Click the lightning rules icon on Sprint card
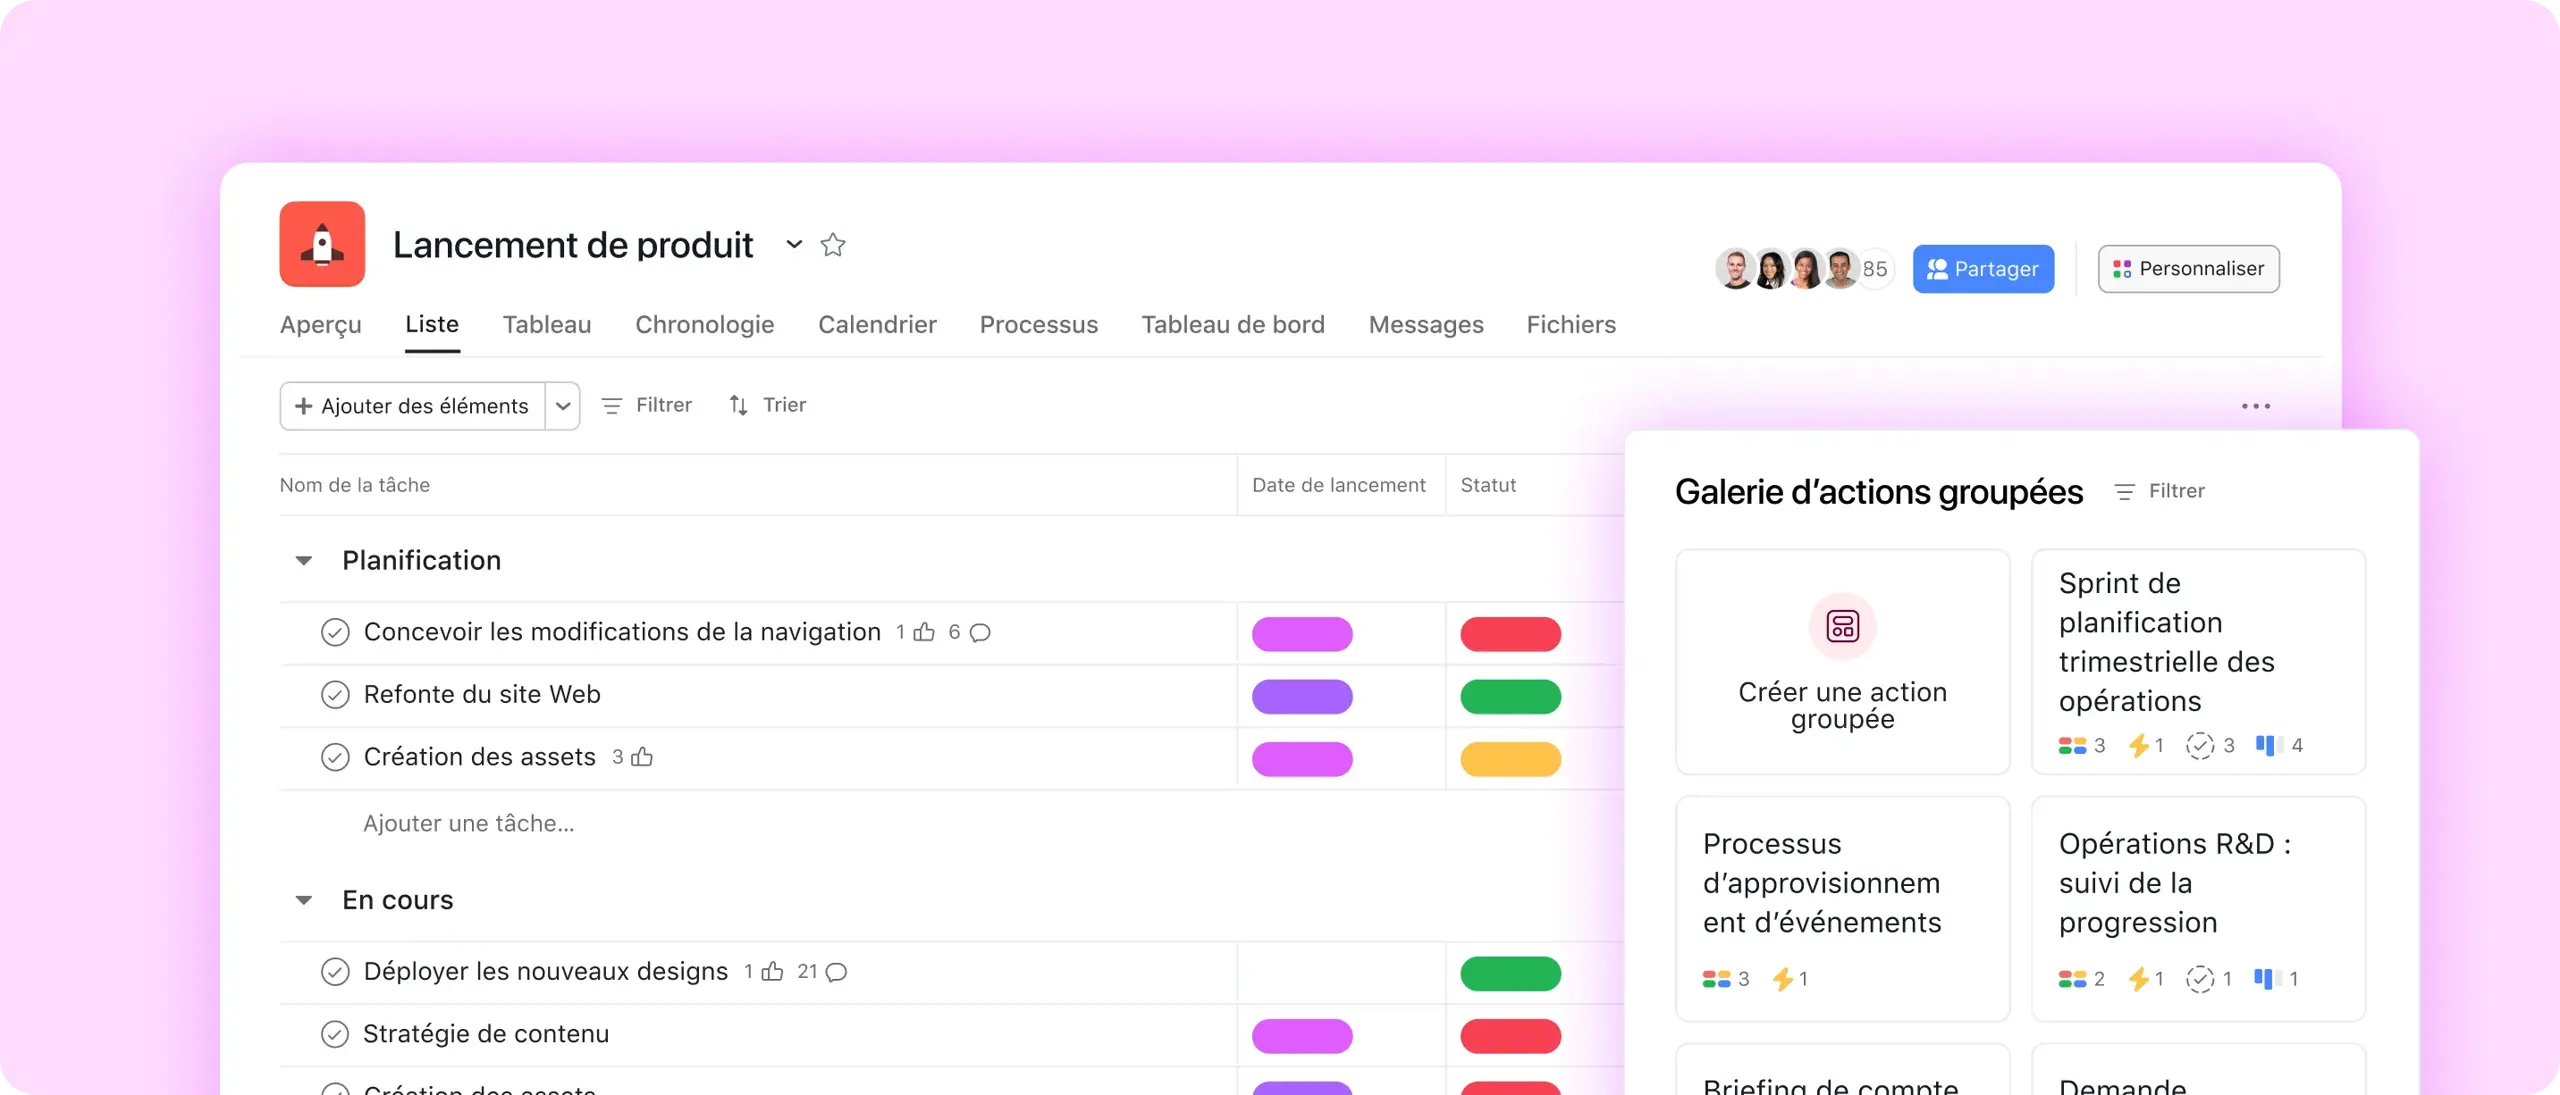Image resolution: width=2560 pixels, height=1095 pixels. pyautogui.click(x=2138, y=746)
